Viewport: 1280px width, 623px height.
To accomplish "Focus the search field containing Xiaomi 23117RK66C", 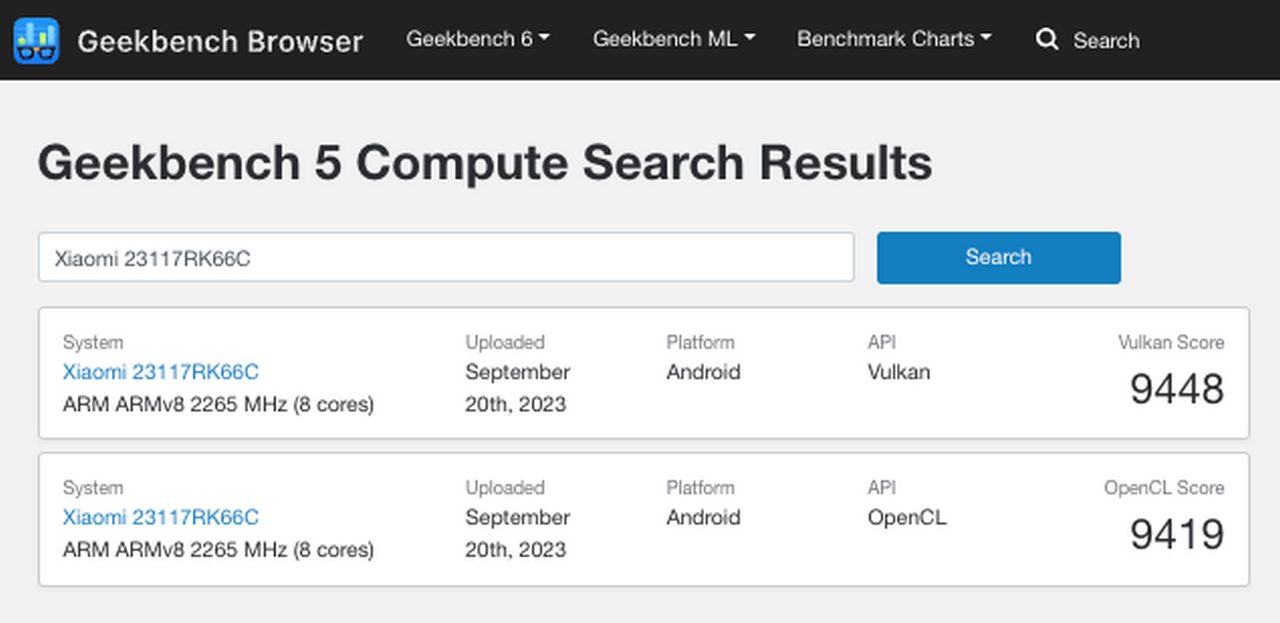I will (446, 258).
